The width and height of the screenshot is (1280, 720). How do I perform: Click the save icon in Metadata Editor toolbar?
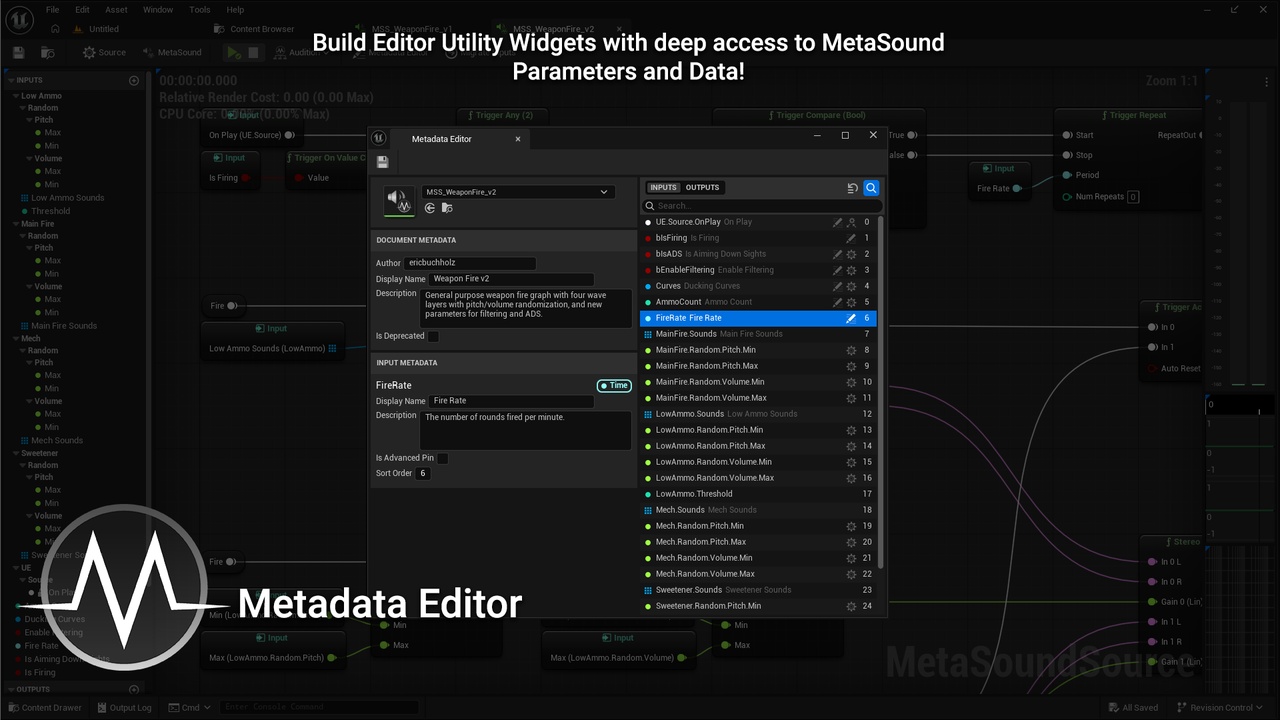coord(382,162)
